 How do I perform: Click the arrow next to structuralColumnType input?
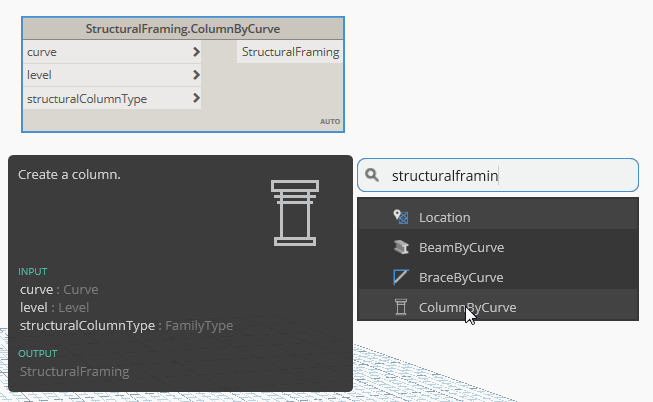[x=196, y=98]
